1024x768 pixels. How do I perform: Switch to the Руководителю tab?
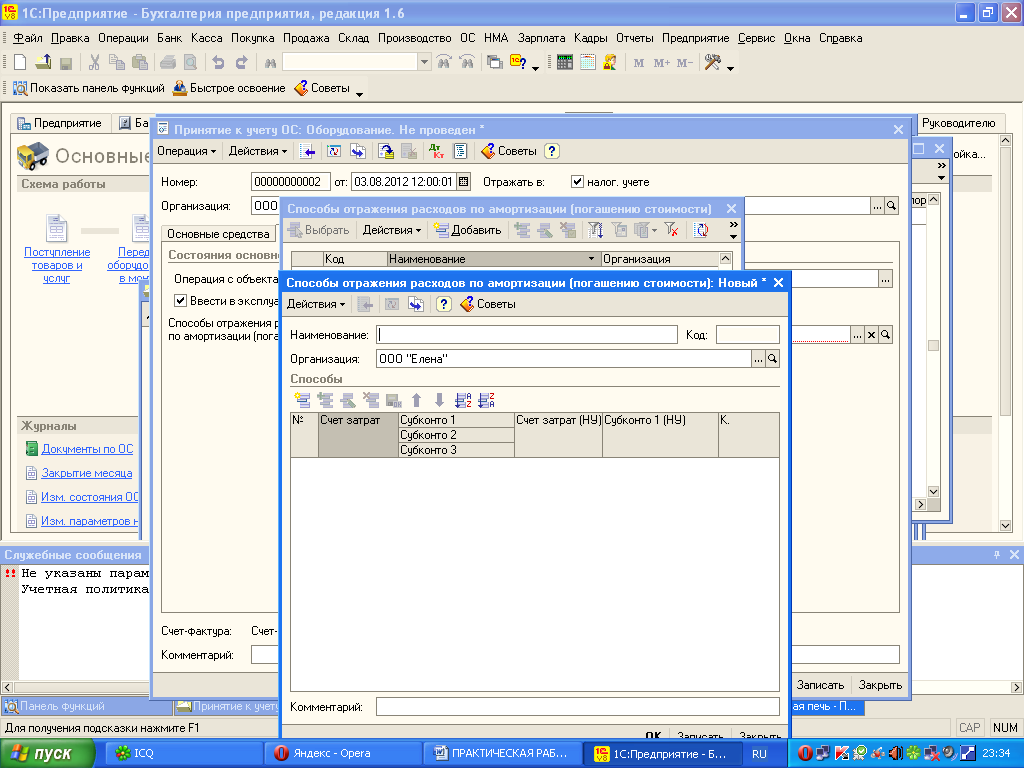point(957,123)
